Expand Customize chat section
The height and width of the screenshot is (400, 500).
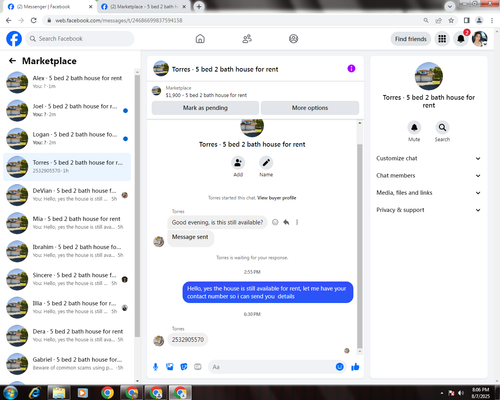428,158
